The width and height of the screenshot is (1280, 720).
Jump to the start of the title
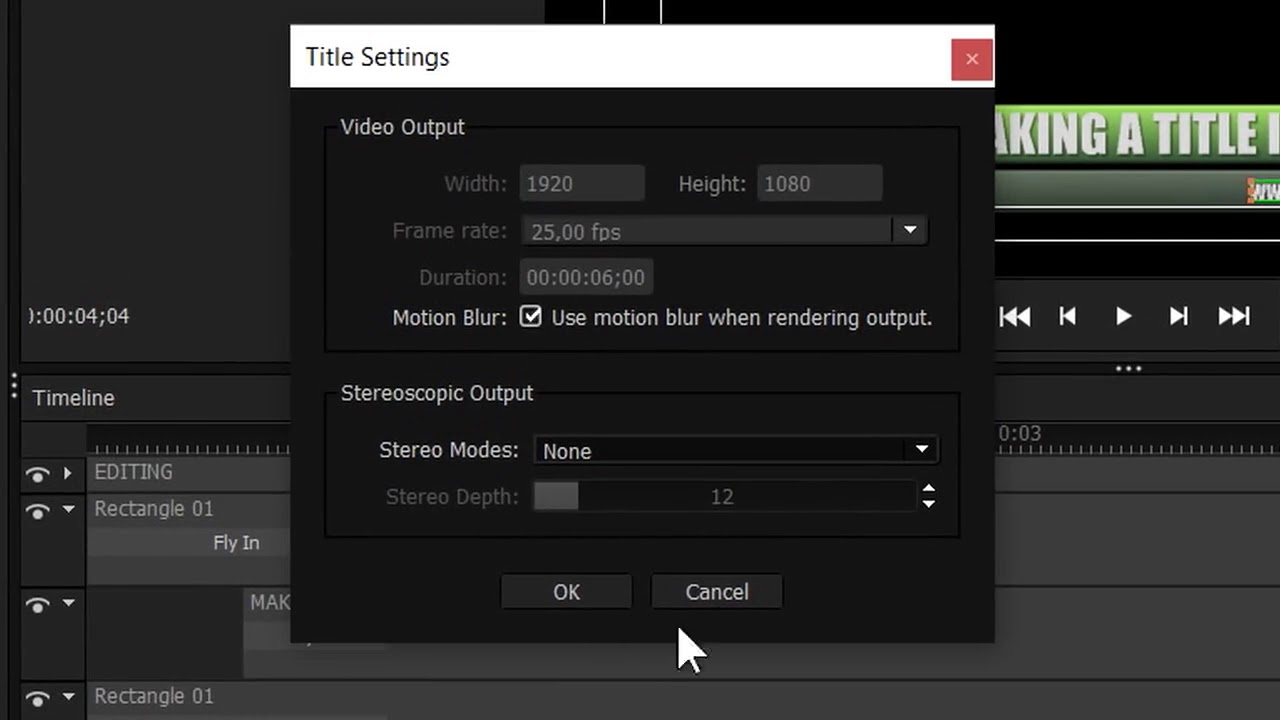pyautogui.click(x=1015, y=317)
